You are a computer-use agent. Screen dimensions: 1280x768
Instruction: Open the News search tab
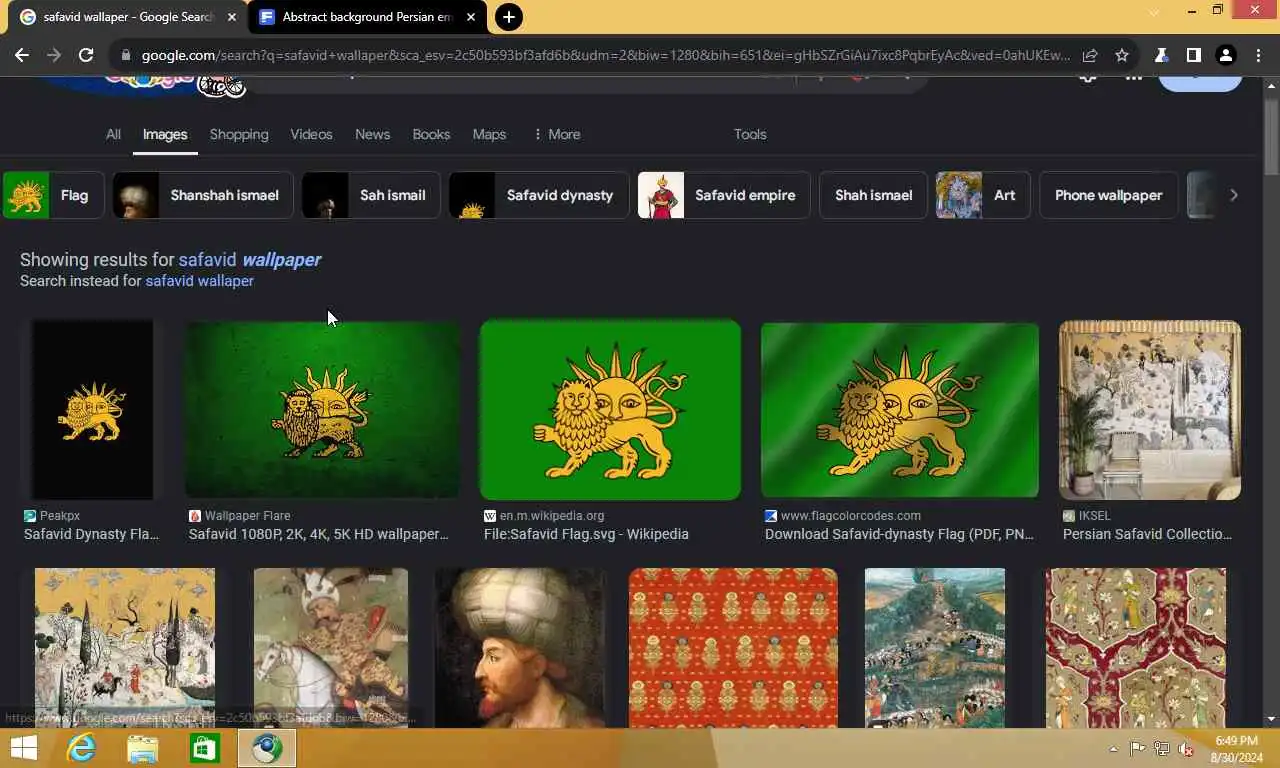372,134
